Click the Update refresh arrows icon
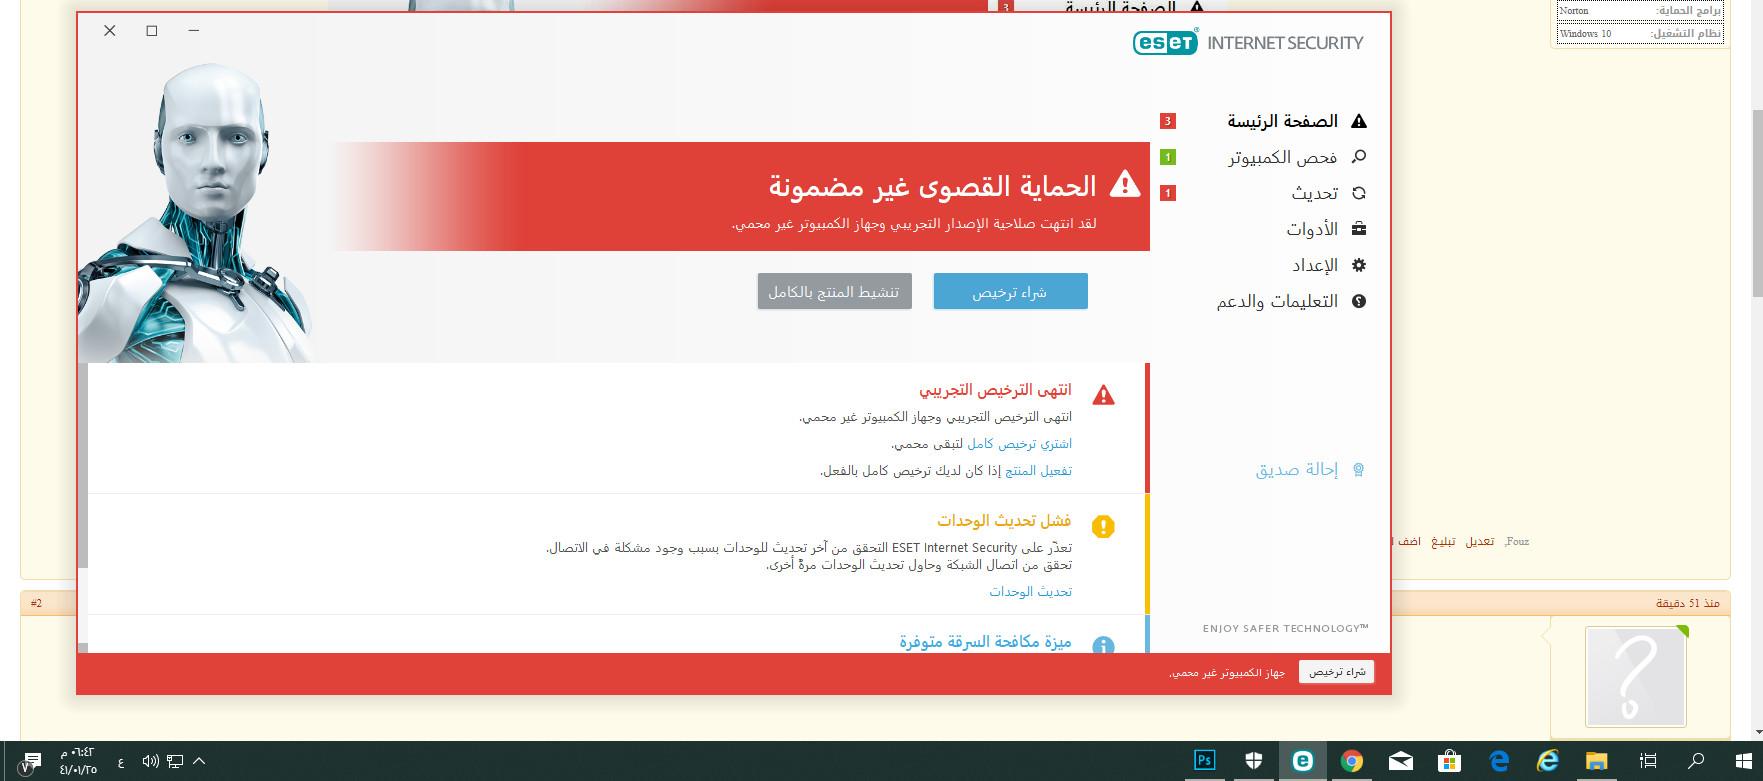This screenshot has width=1763, height=781. [1358, 193]
